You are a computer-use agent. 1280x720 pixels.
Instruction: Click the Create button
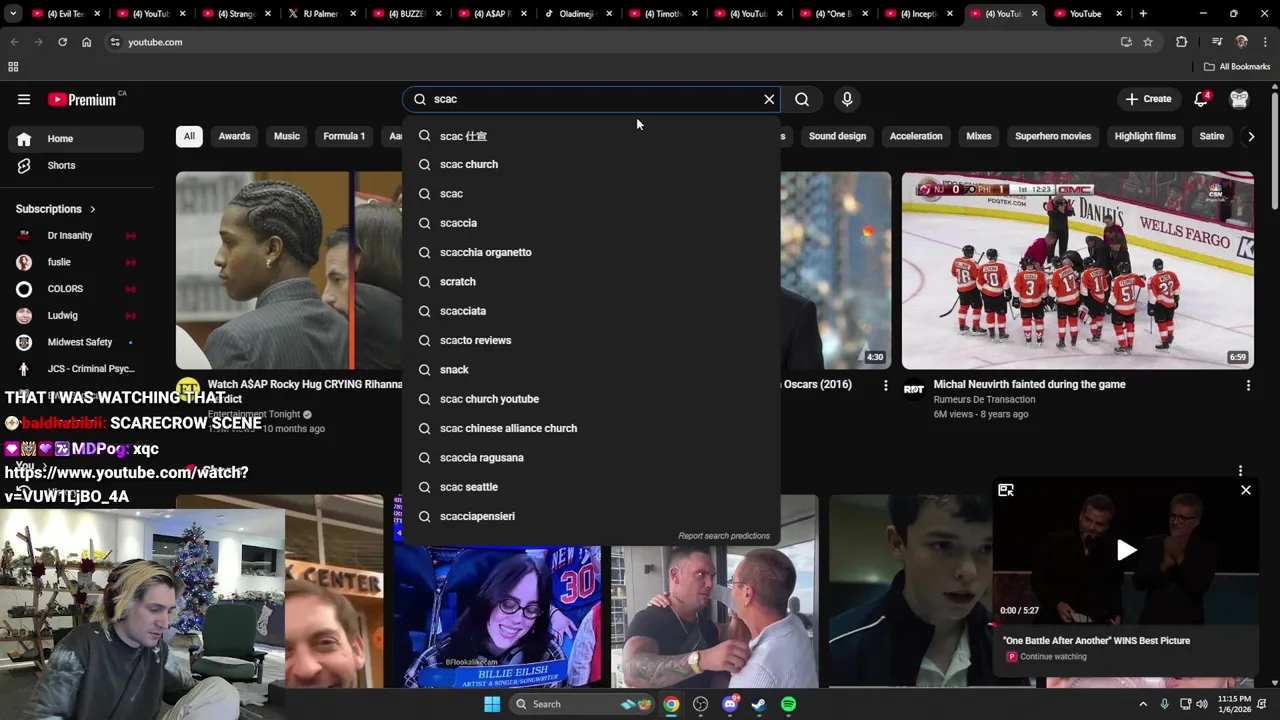(x=1148, y=99)
